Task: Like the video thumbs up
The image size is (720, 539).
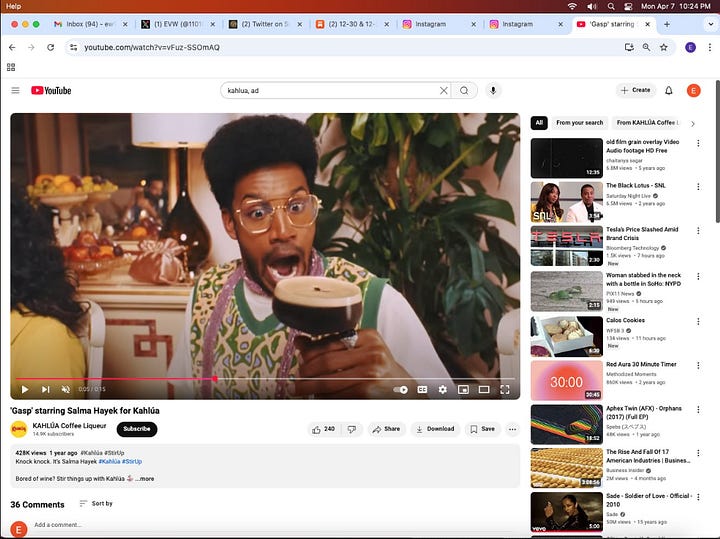Action: 323,429
